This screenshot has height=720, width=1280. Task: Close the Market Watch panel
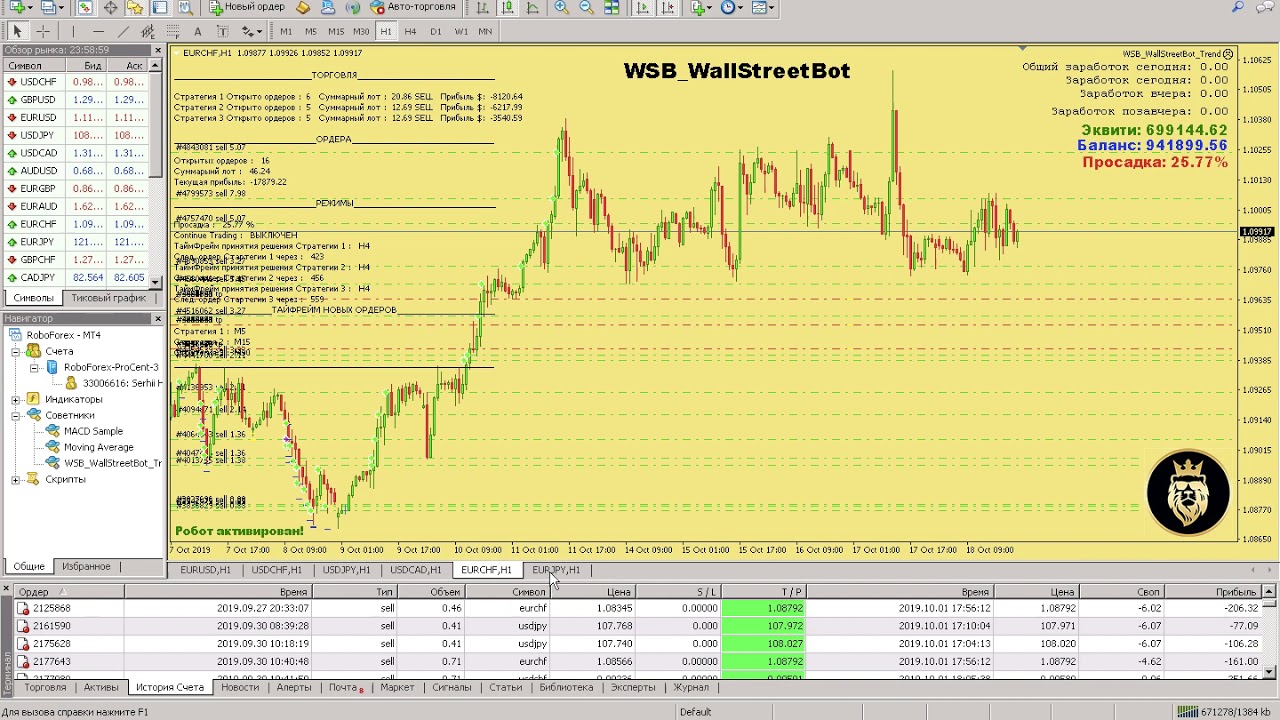tap(157, 50)
